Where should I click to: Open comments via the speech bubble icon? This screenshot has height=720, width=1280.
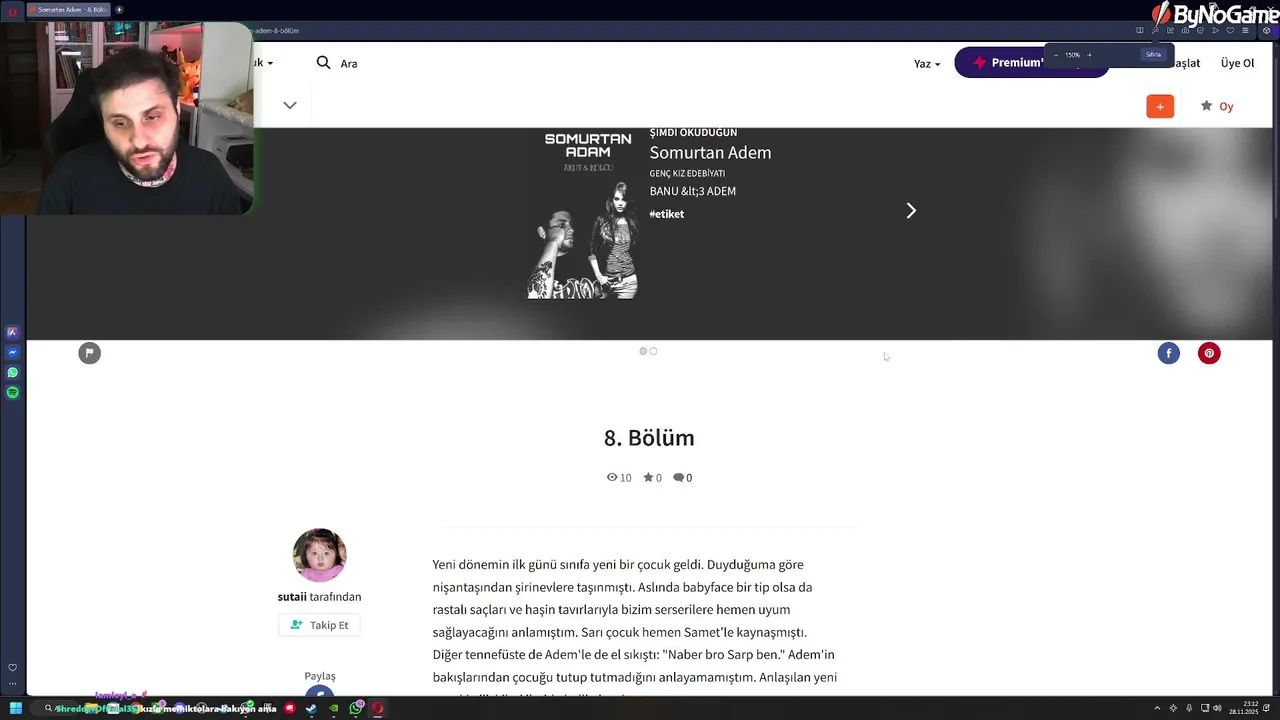point(679,477)
